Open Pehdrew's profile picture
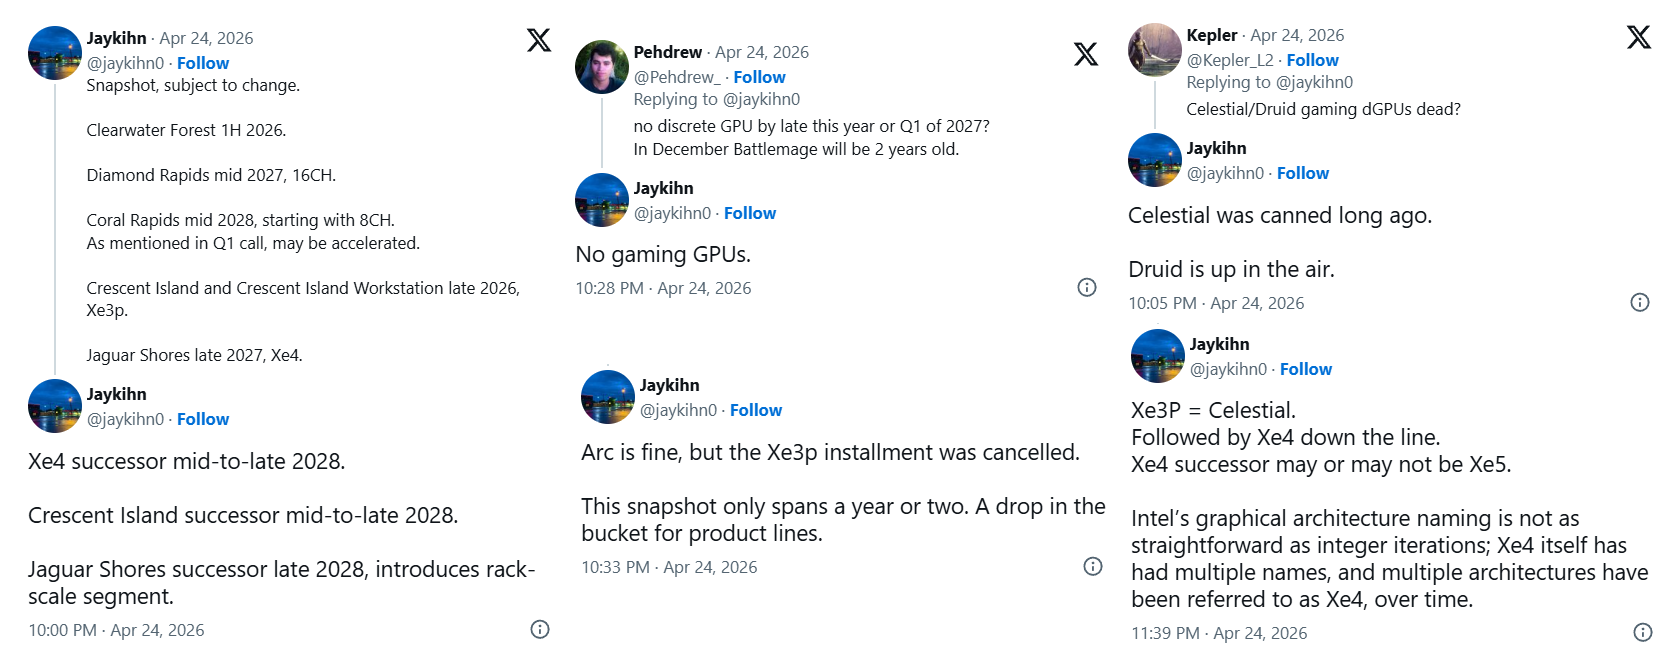 point(602,67)
